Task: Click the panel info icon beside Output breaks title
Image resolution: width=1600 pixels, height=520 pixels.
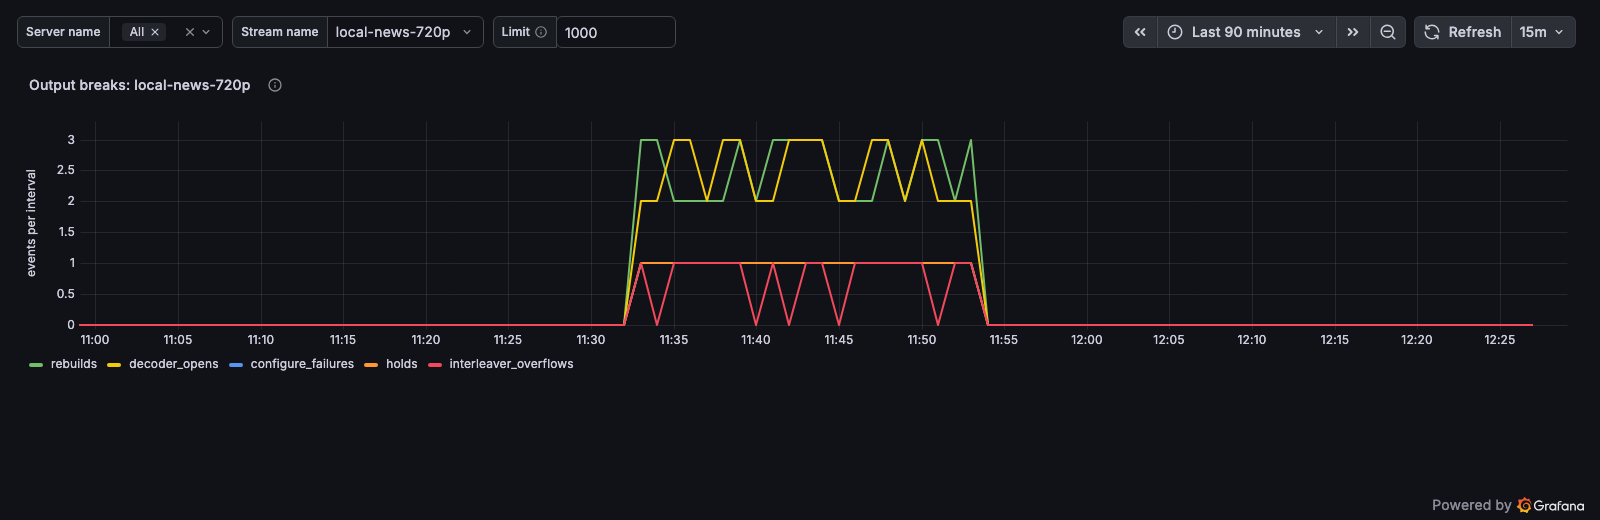Action: (x=275, y=85)
